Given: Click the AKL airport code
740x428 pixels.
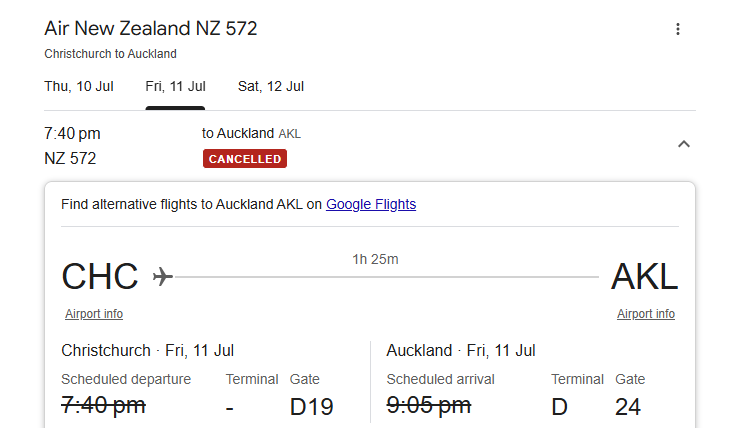Looking at the screenshot, I should (x=645, y=277).
